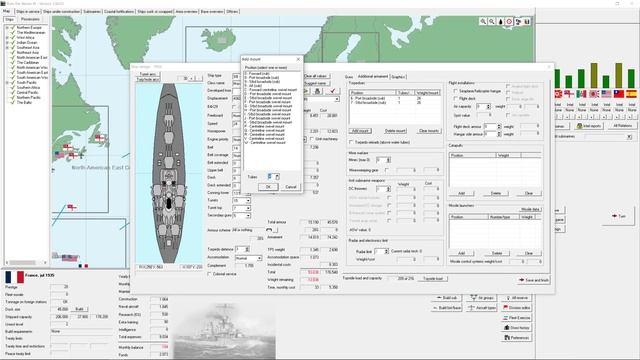
Task: Toggle Minesweeping gear checkbox
Action: (387, 170)
